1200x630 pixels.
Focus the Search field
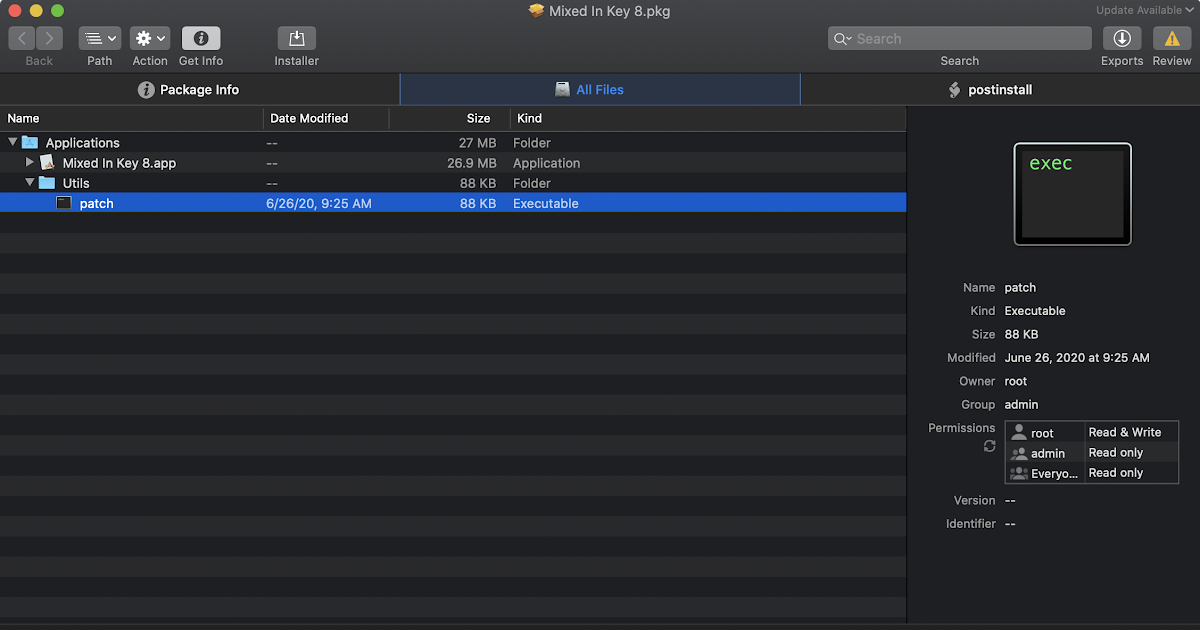point(960,39)
